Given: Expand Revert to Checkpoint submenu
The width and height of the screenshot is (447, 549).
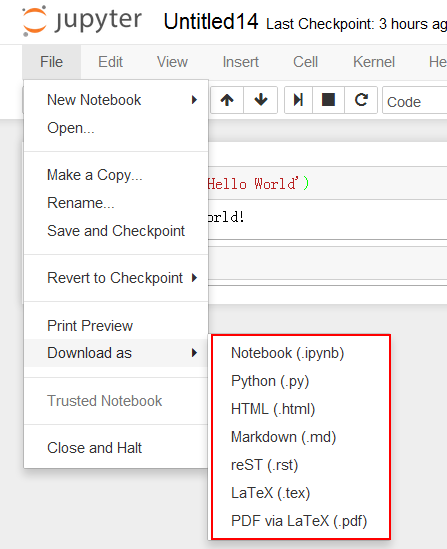Looking at the screenshot, I should coord(116,278).
